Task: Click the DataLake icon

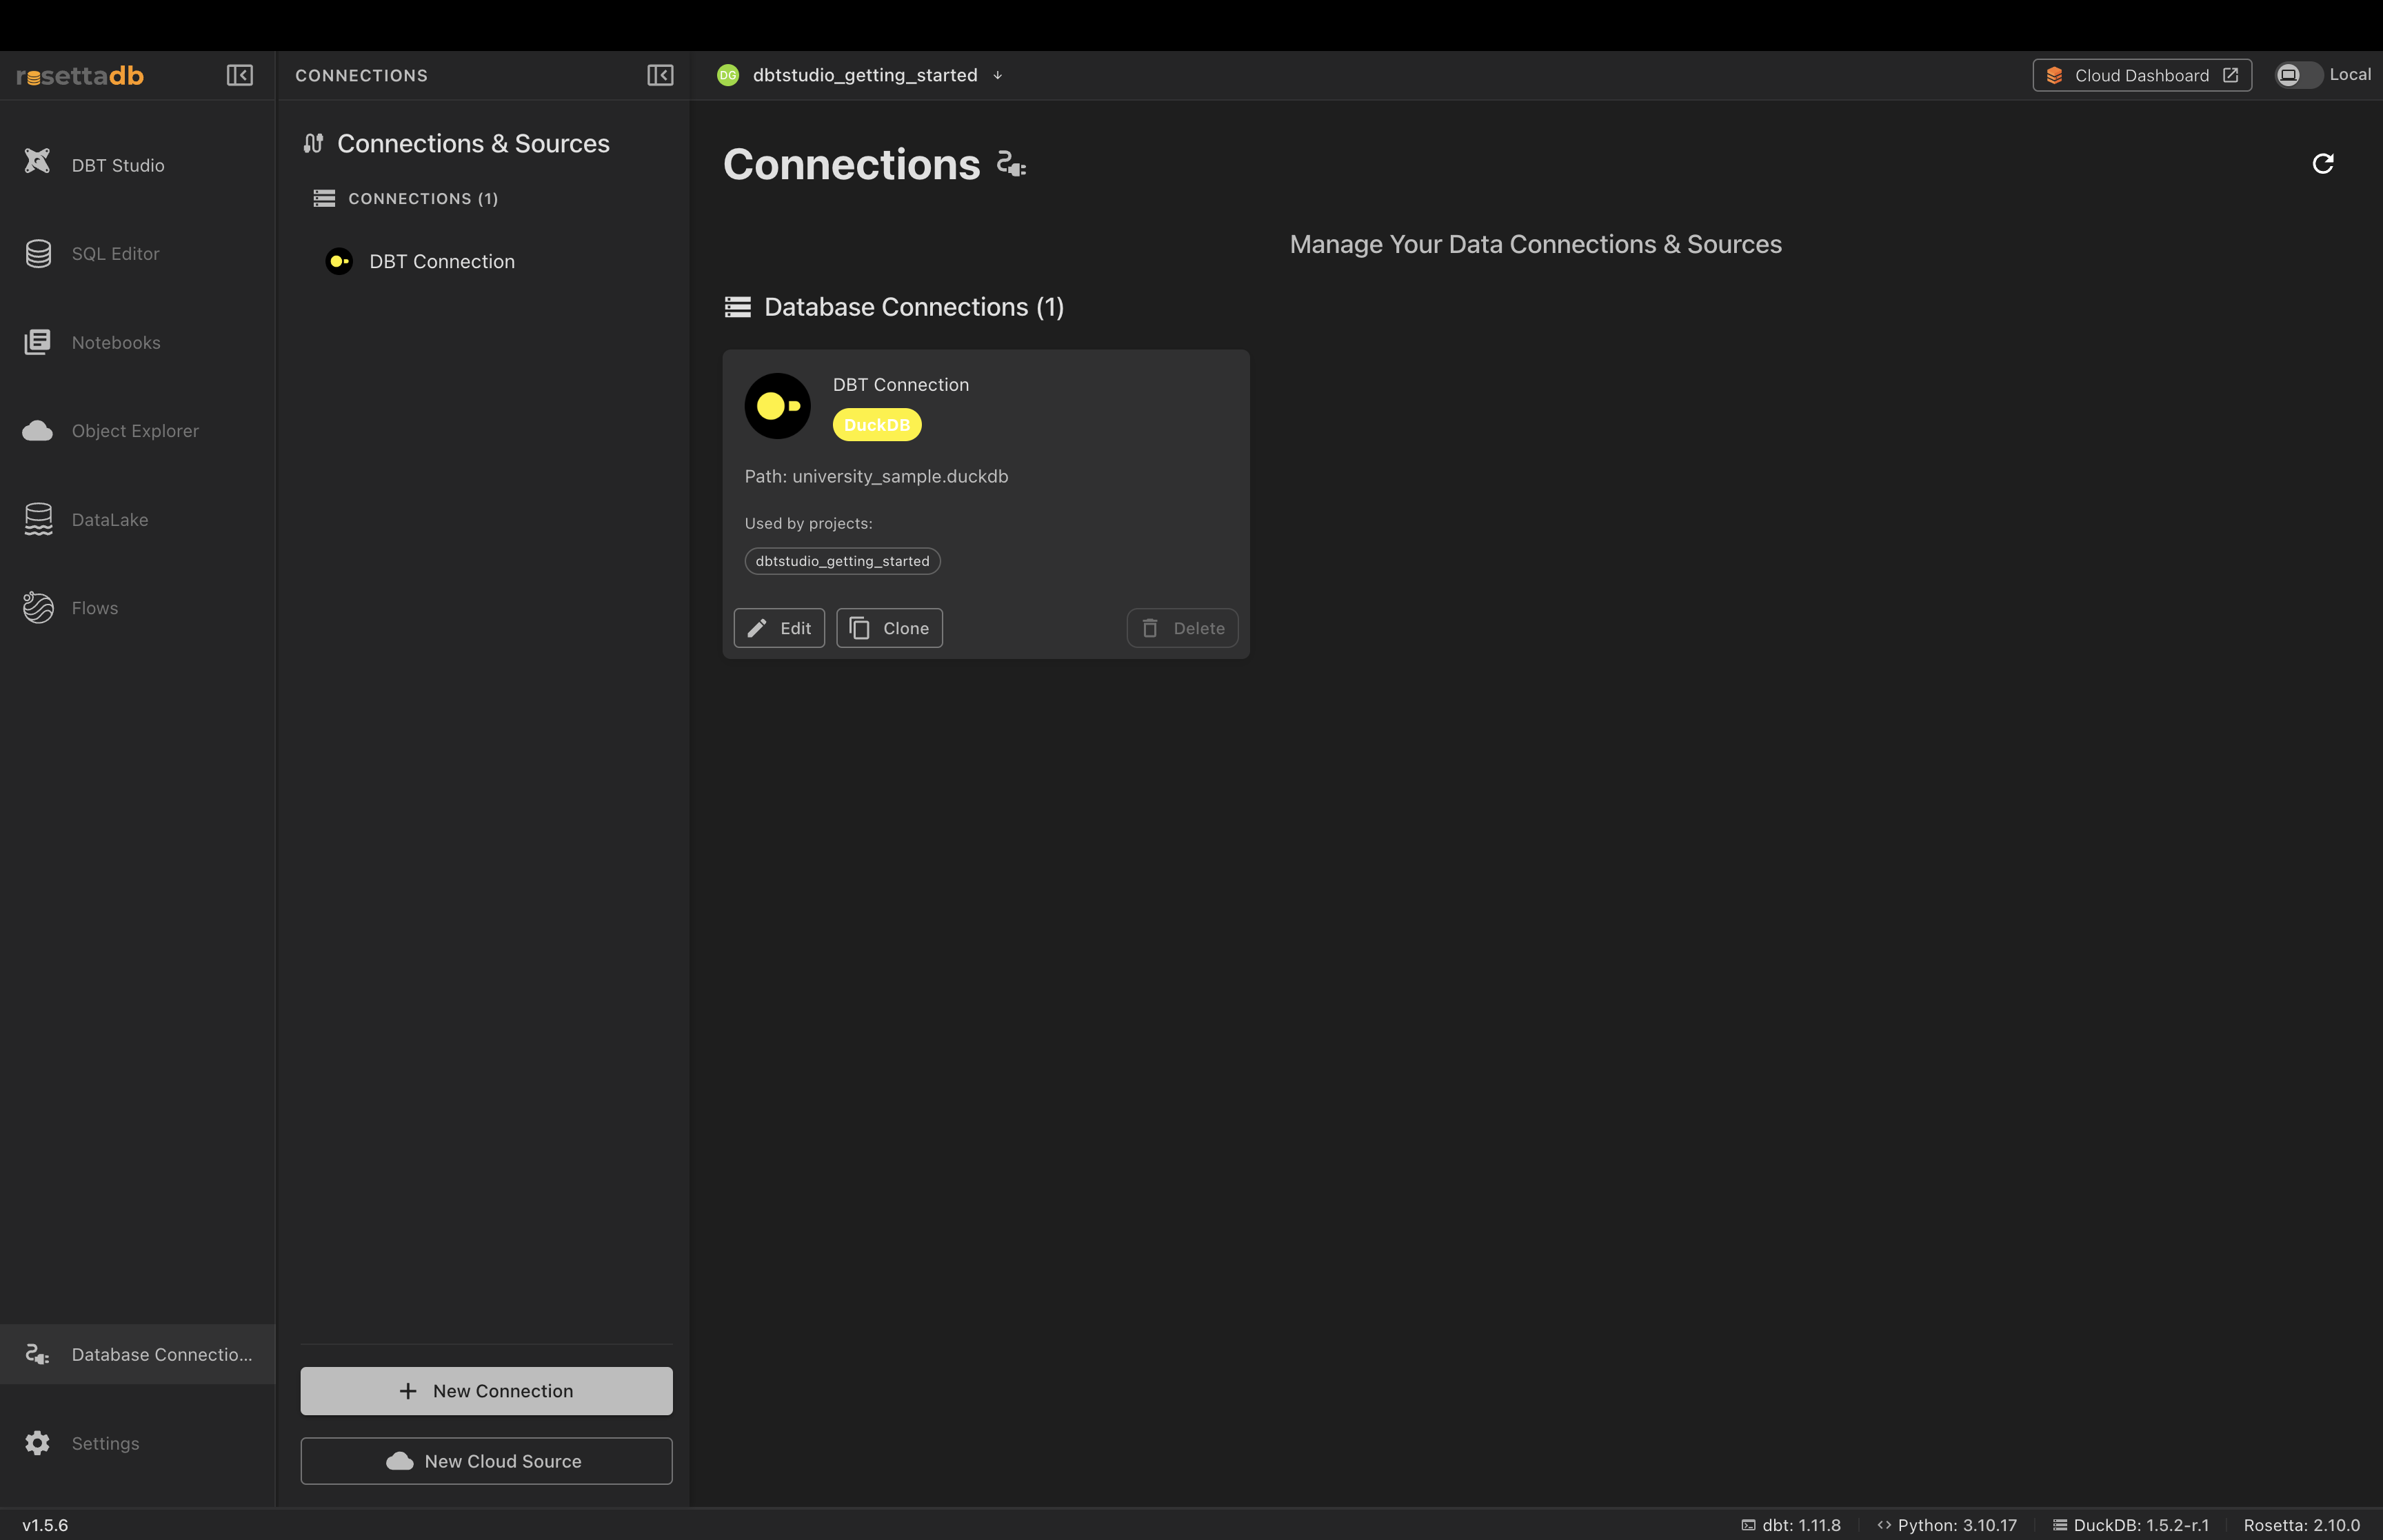Action: [38, 519]
